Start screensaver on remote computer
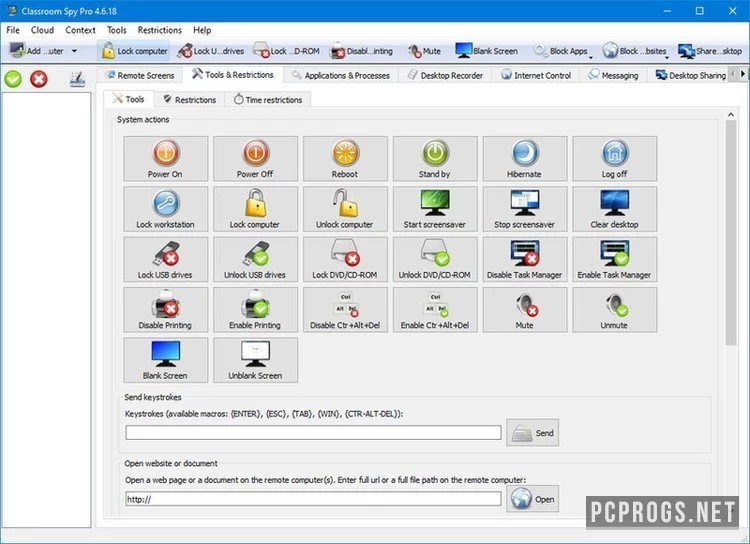The image size is (750, 544). pos(435,209)
